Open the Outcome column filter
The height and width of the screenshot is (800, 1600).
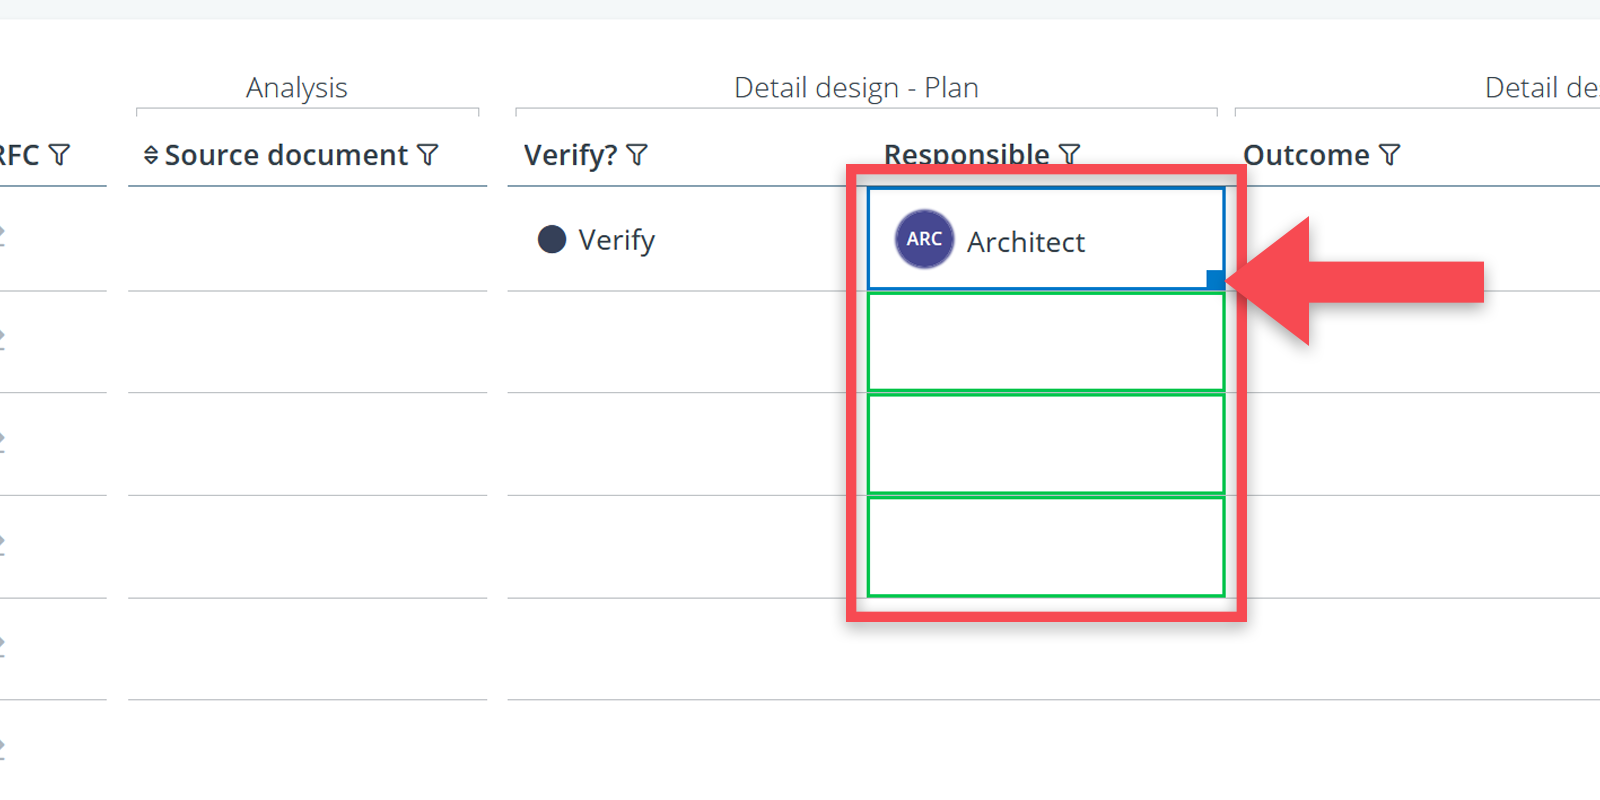[x=1390, y=155]
